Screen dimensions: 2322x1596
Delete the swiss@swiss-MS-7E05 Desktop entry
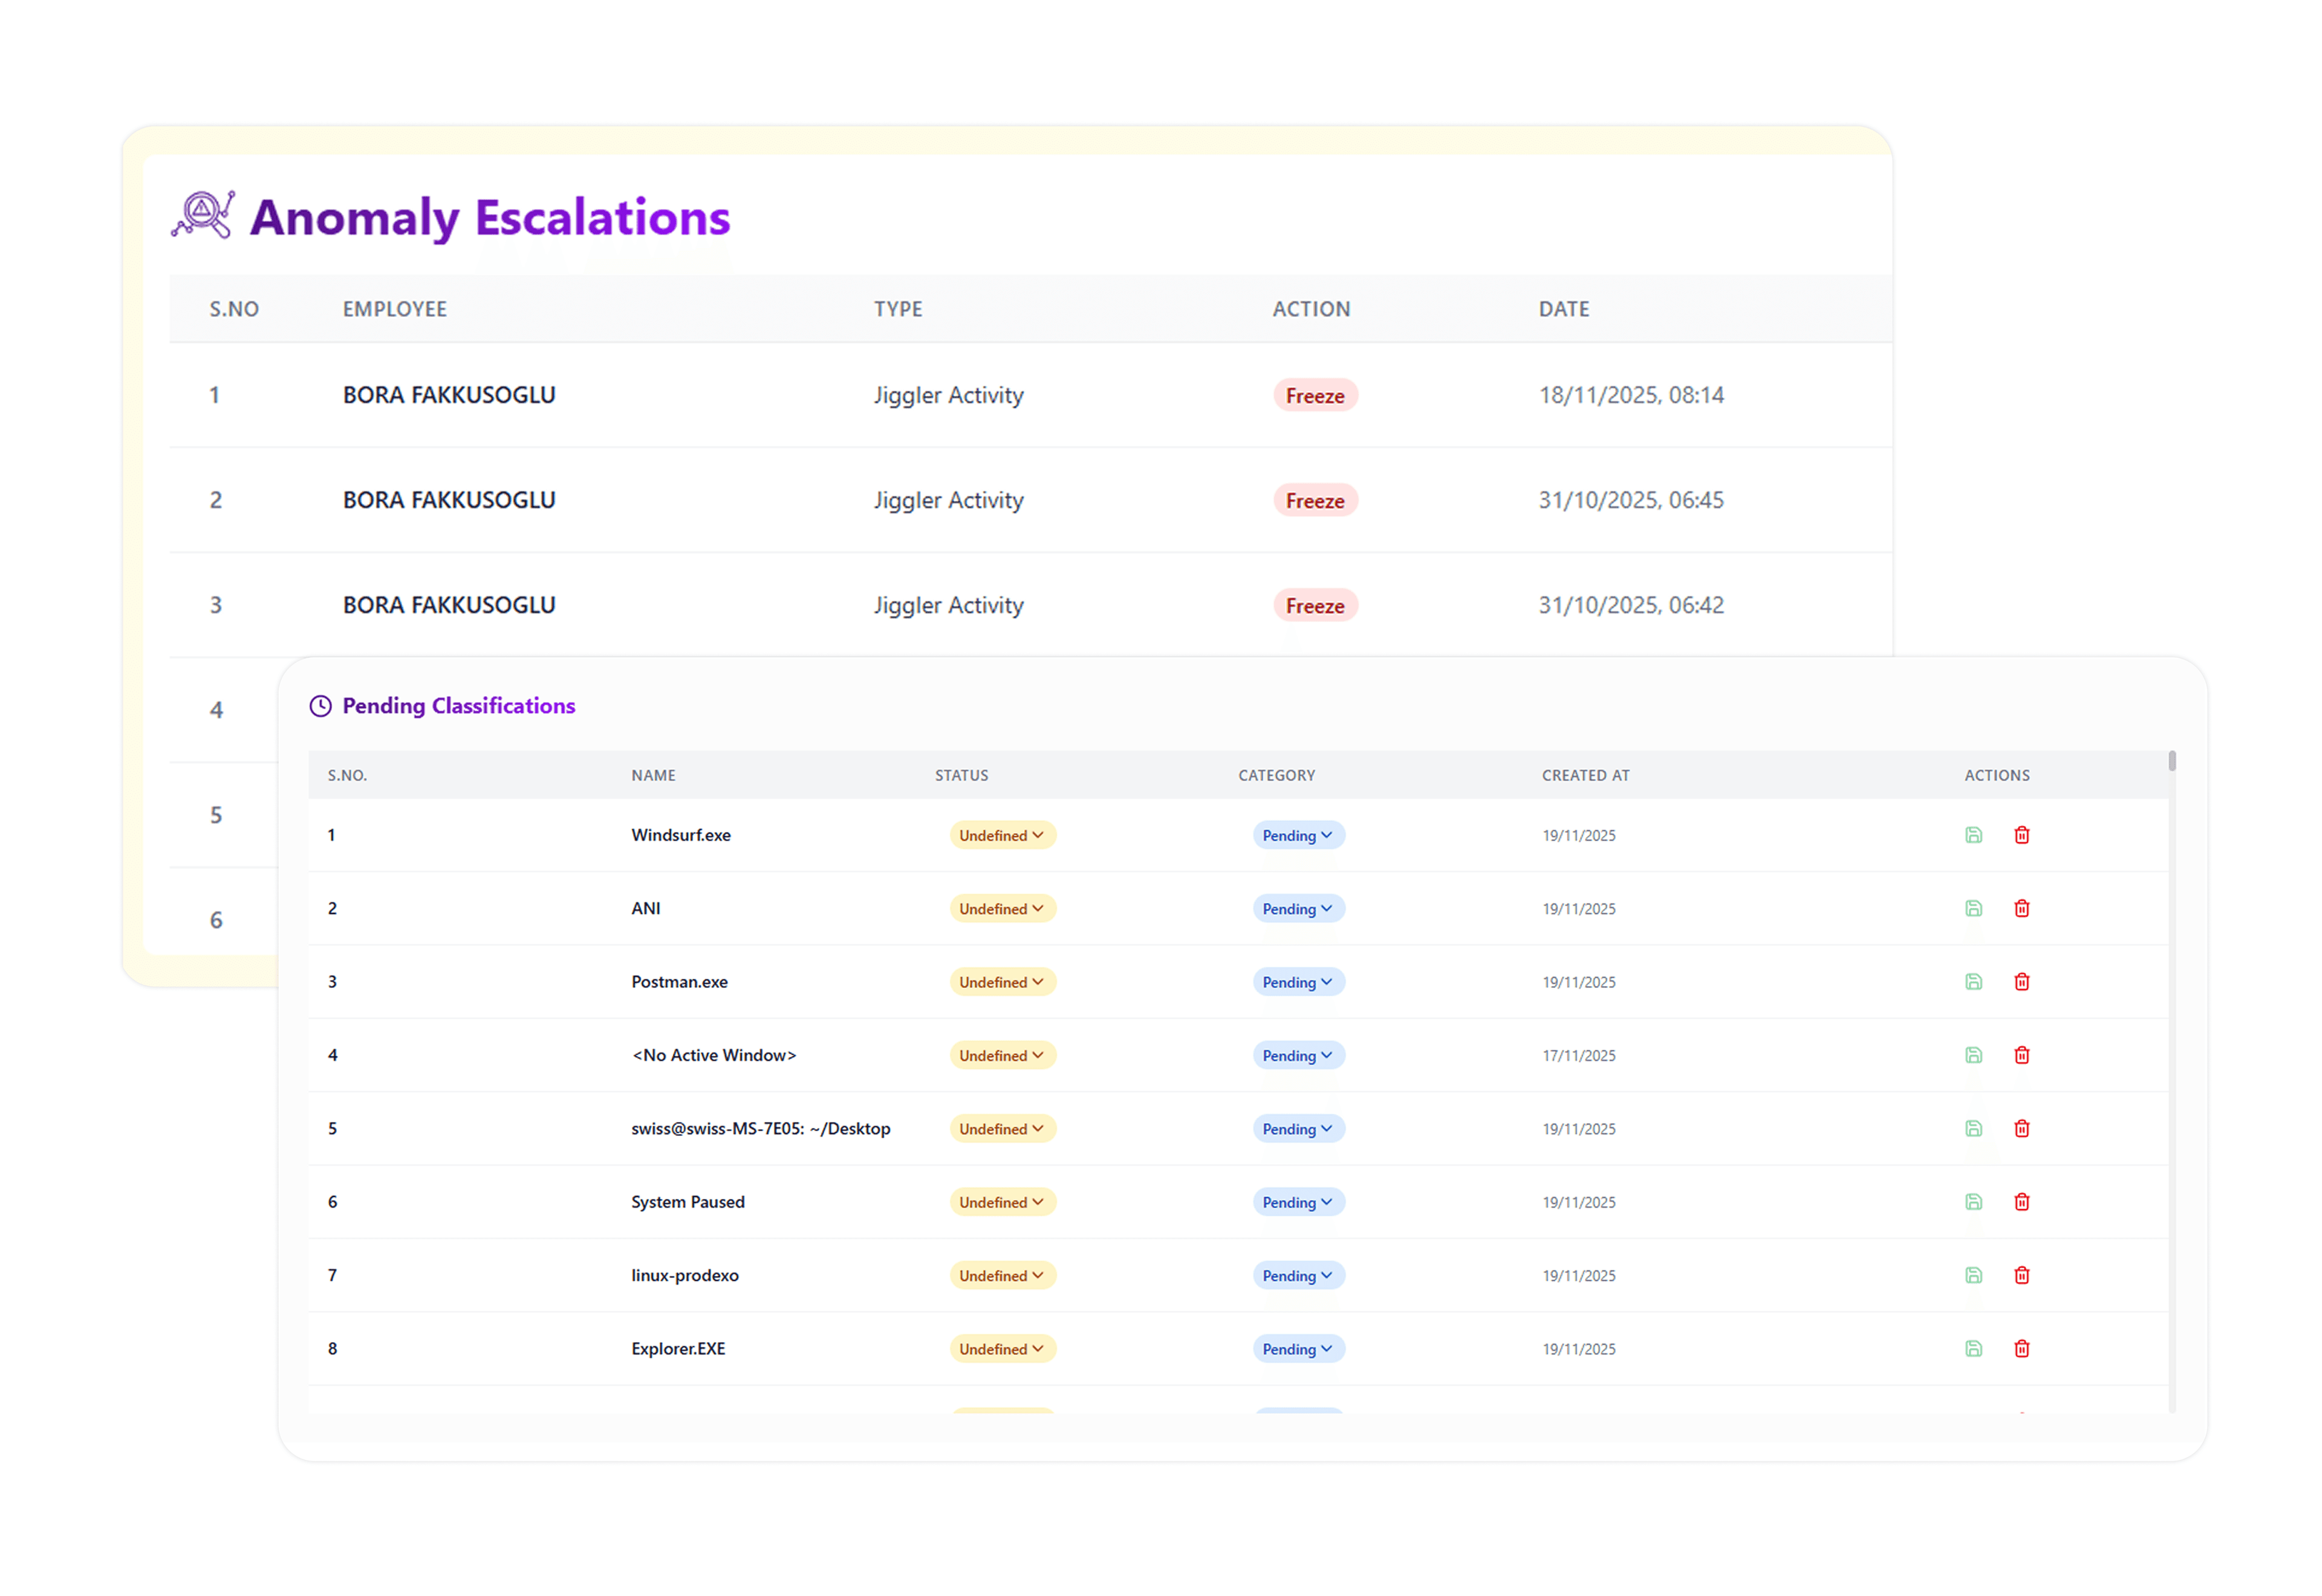pos(2022,1128)
